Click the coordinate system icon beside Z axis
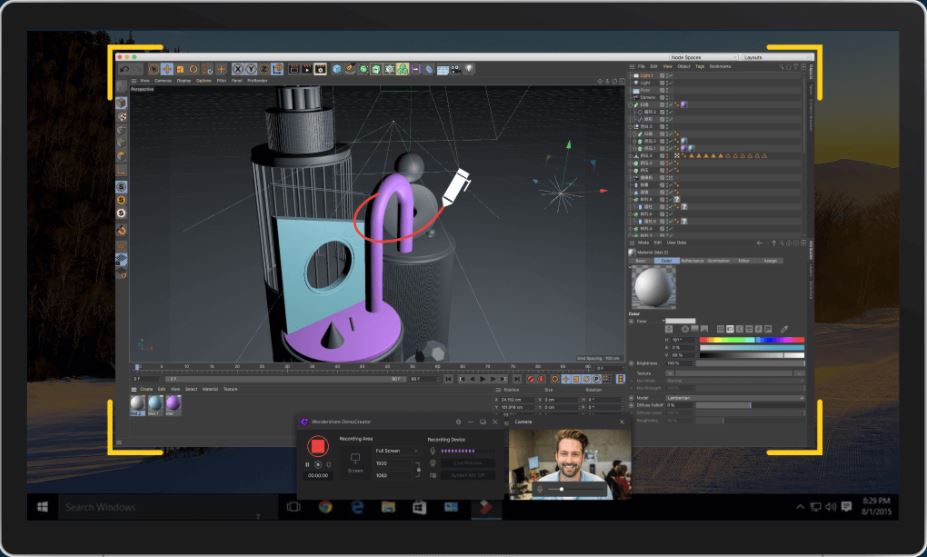Viewport: 927px width, 557px height. pyautogui.click(x=277, y=69)
